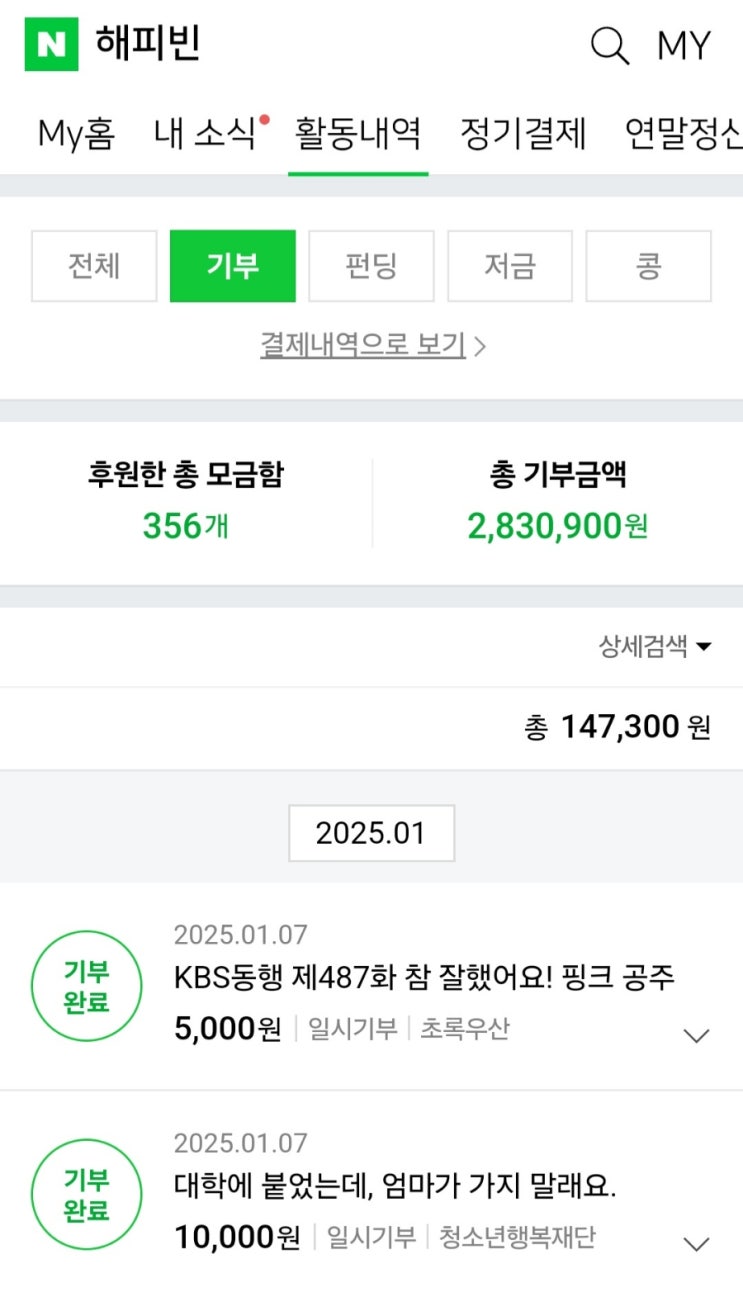This screenshot has width=743, height=1297.
Task: Select the 콩 filter
Action: [648, 266]
